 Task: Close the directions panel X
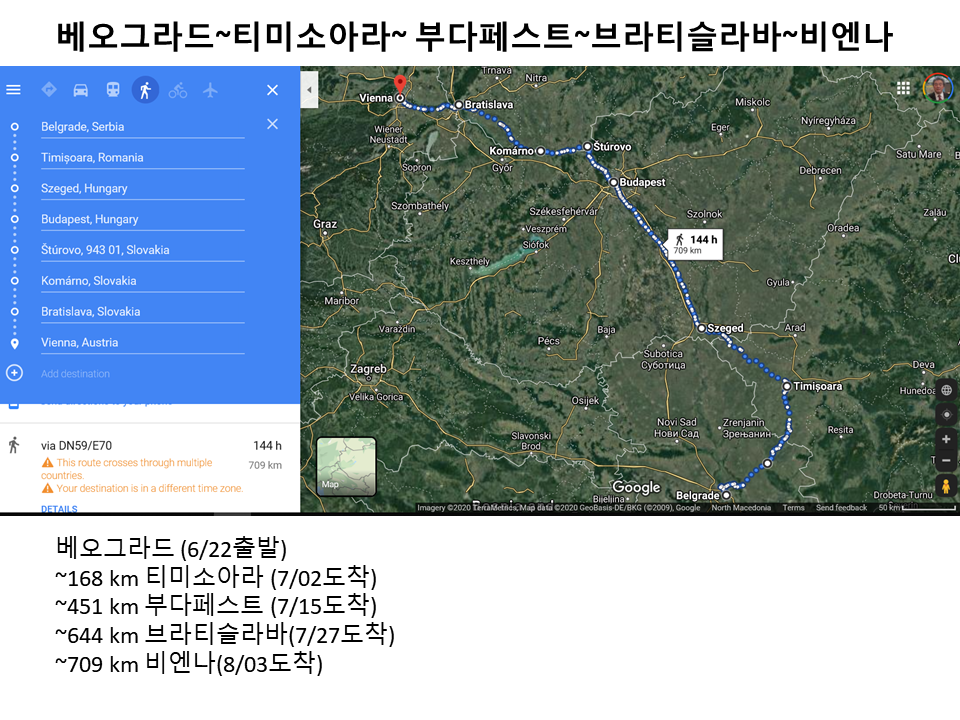[x=272, y=90]
